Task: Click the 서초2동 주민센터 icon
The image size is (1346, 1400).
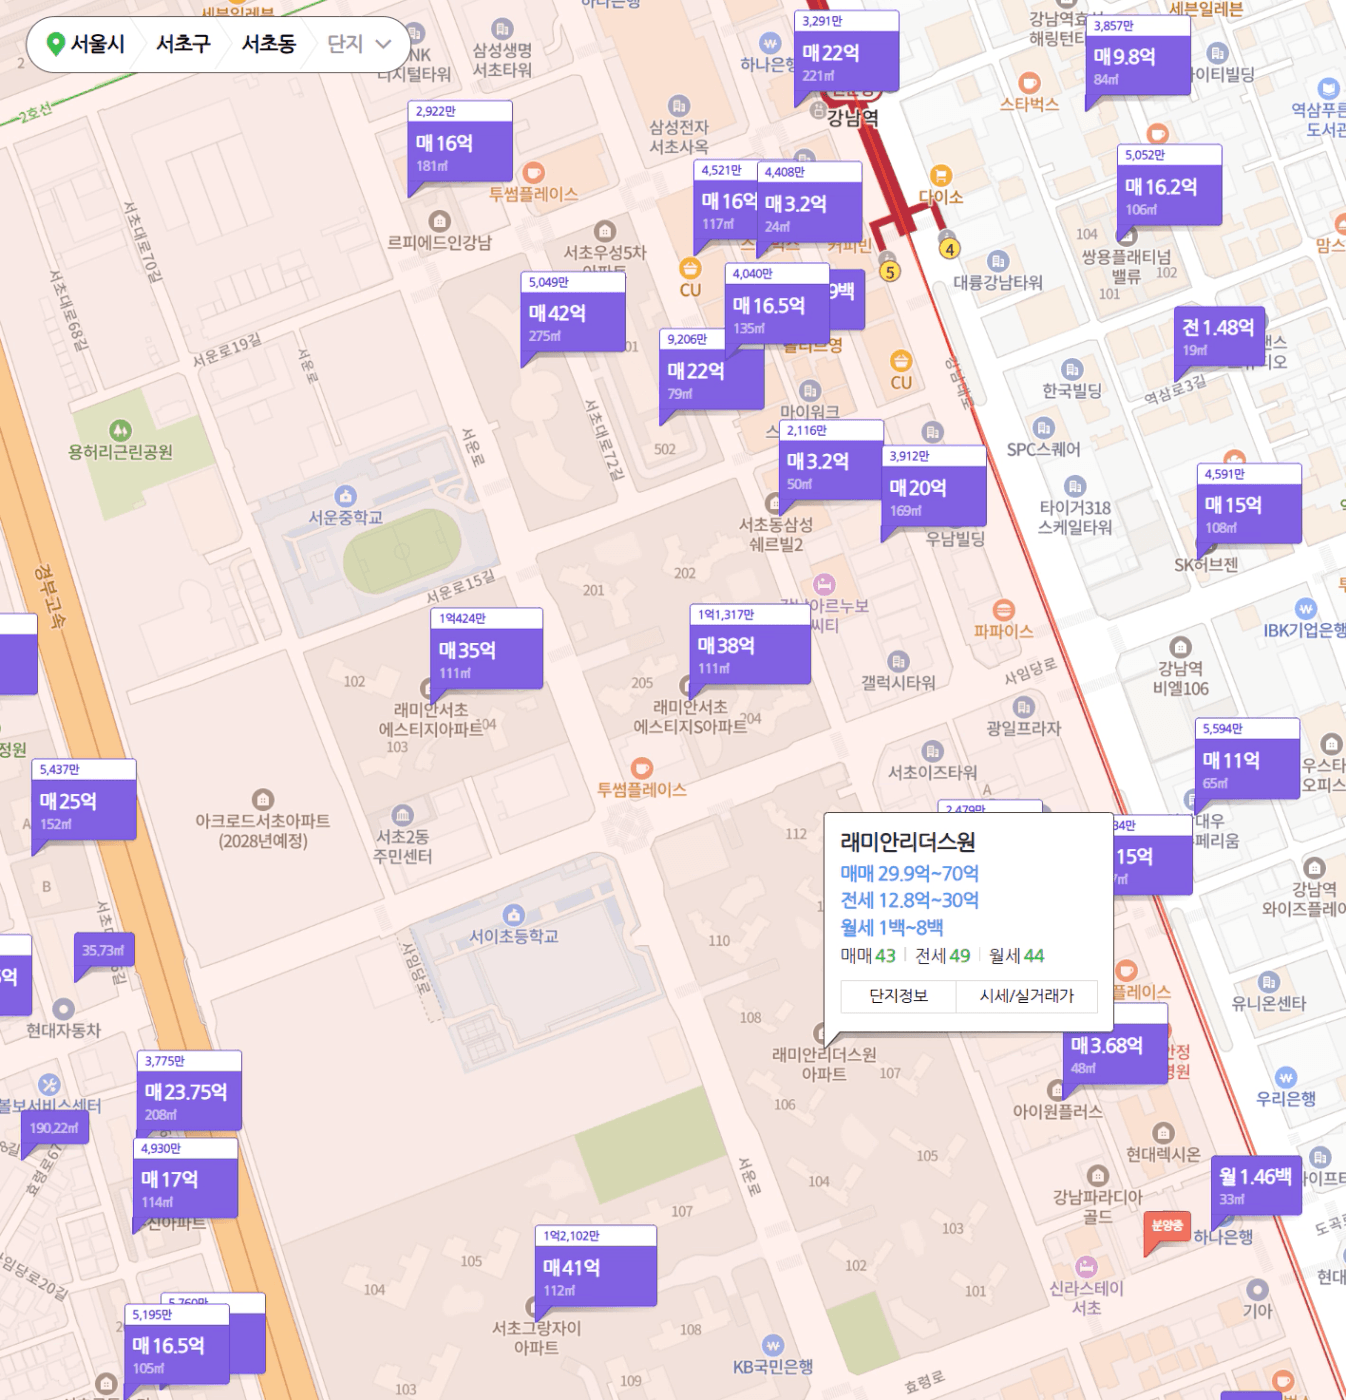Action: point(402,815)
